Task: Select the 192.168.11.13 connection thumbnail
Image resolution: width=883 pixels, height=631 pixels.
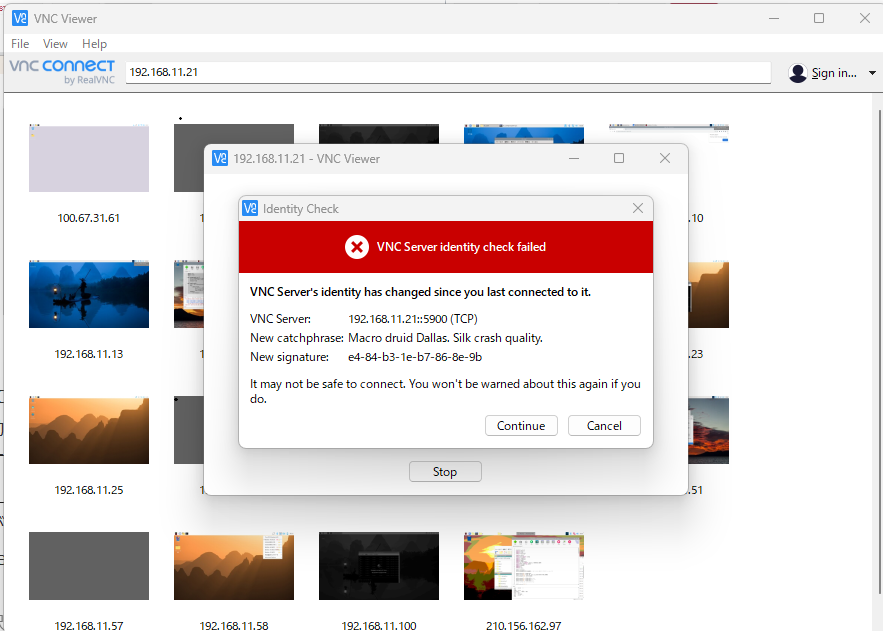Action: [89, 294]
